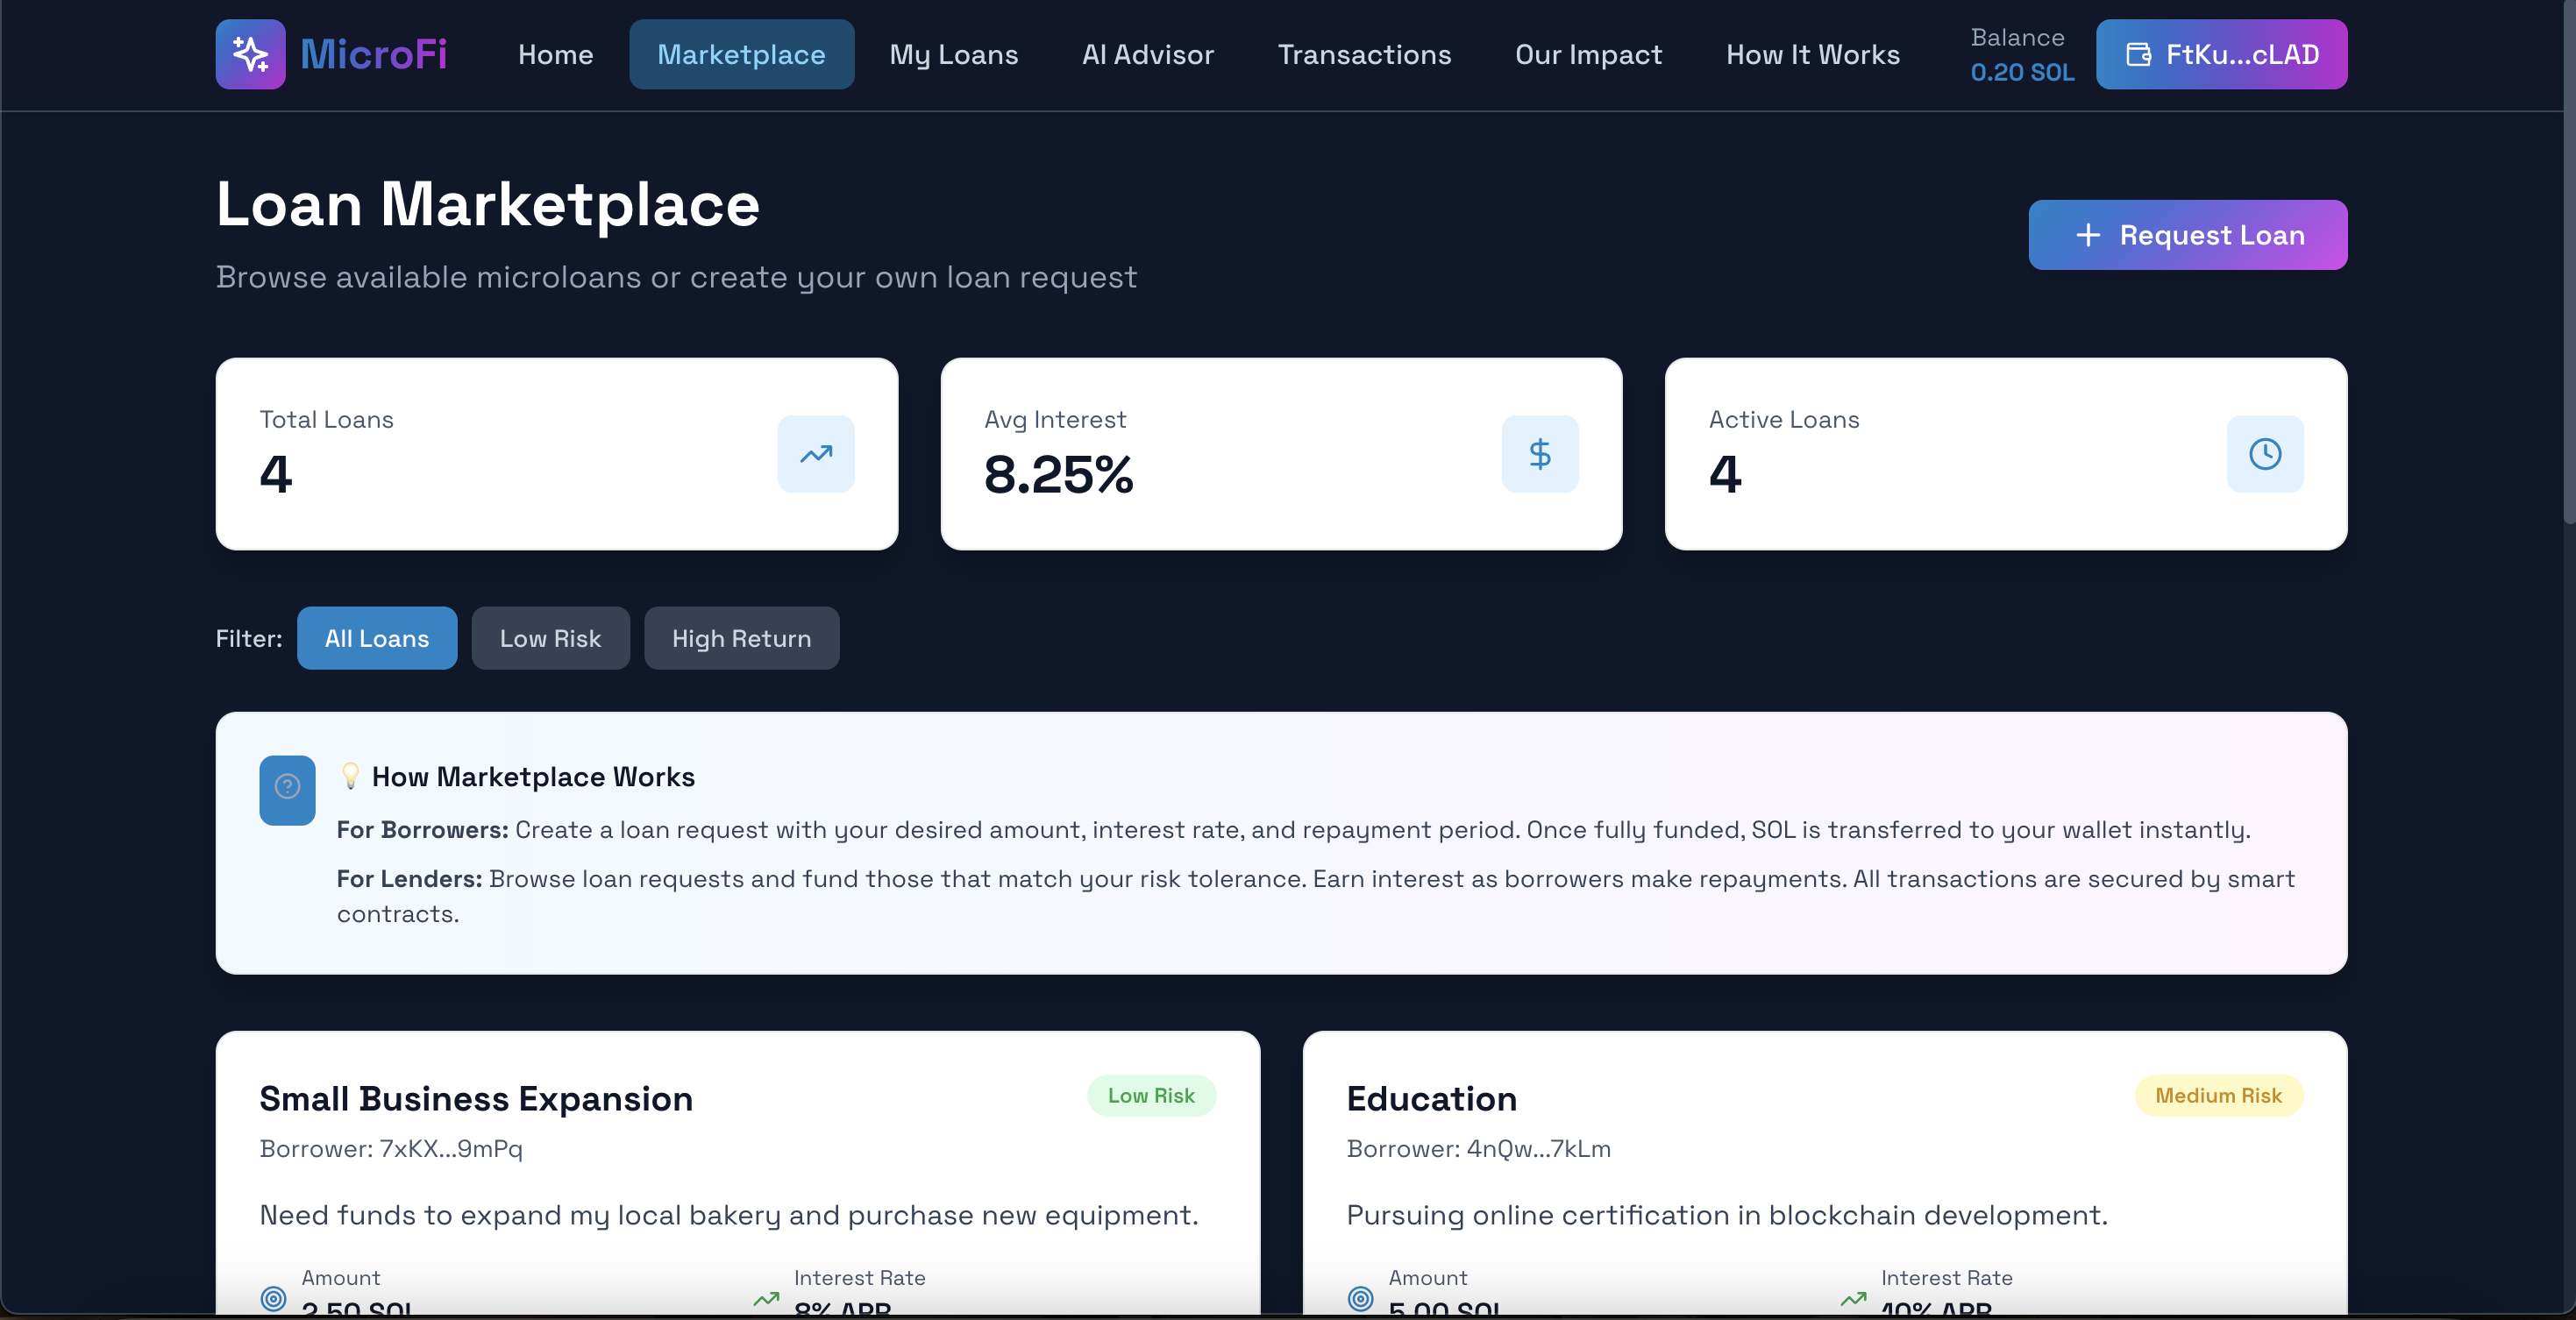Open the My Loans tab

pos(953,54)
